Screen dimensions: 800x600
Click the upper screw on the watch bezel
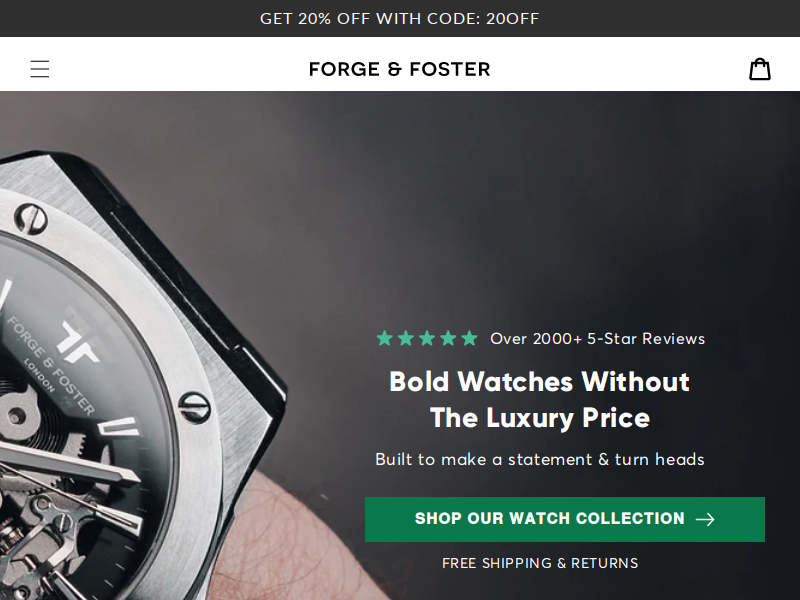(31, 219)
